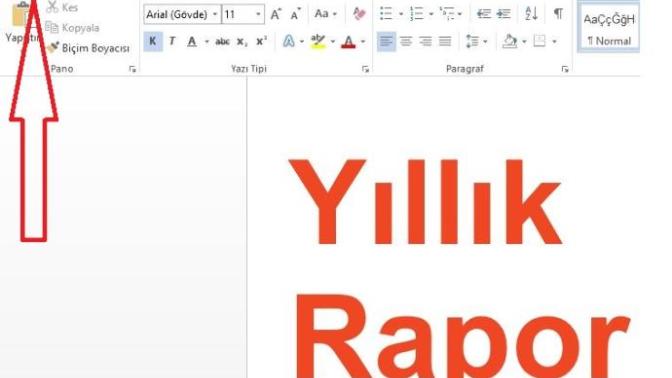
Task: Open the font color dropdown arrow
Action: pyautogui.click(x=363, y=42)
